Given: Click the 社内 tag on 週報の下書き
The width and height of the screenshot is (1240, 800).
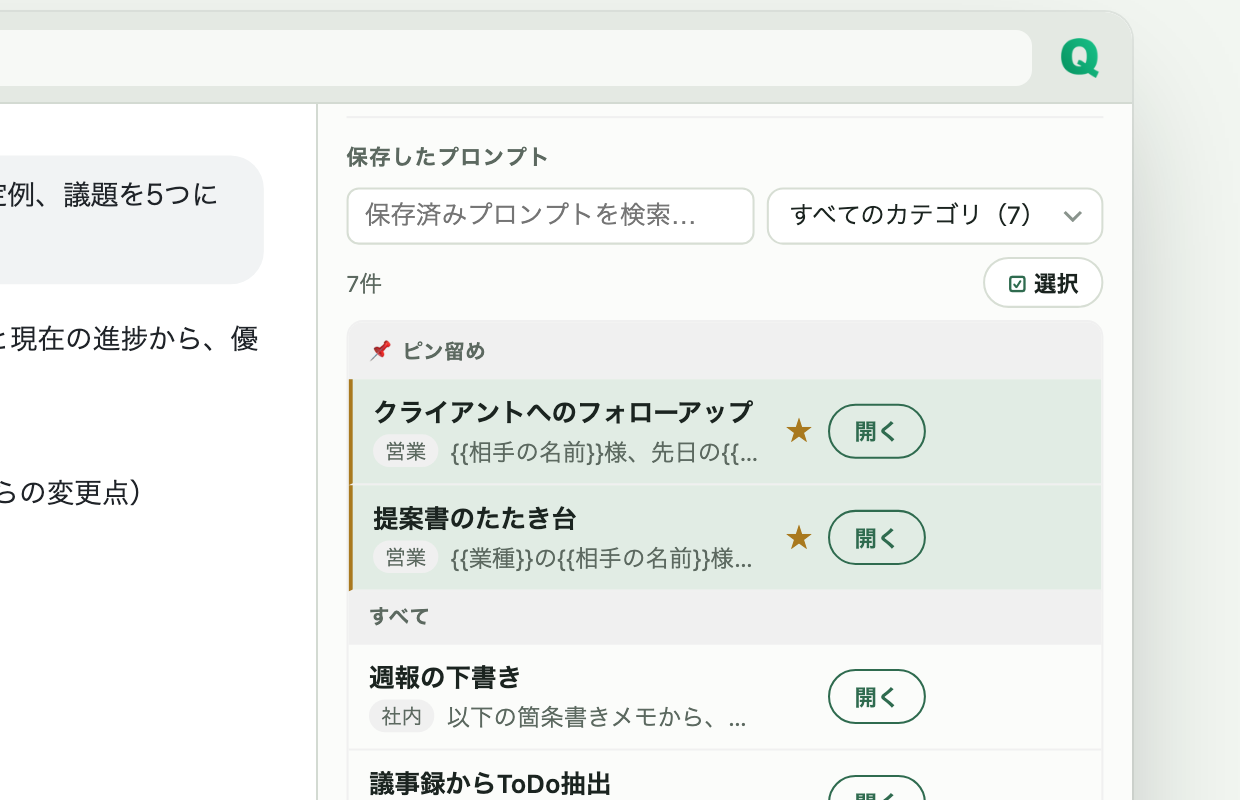Looking at the screenshot, I should 401,716.
